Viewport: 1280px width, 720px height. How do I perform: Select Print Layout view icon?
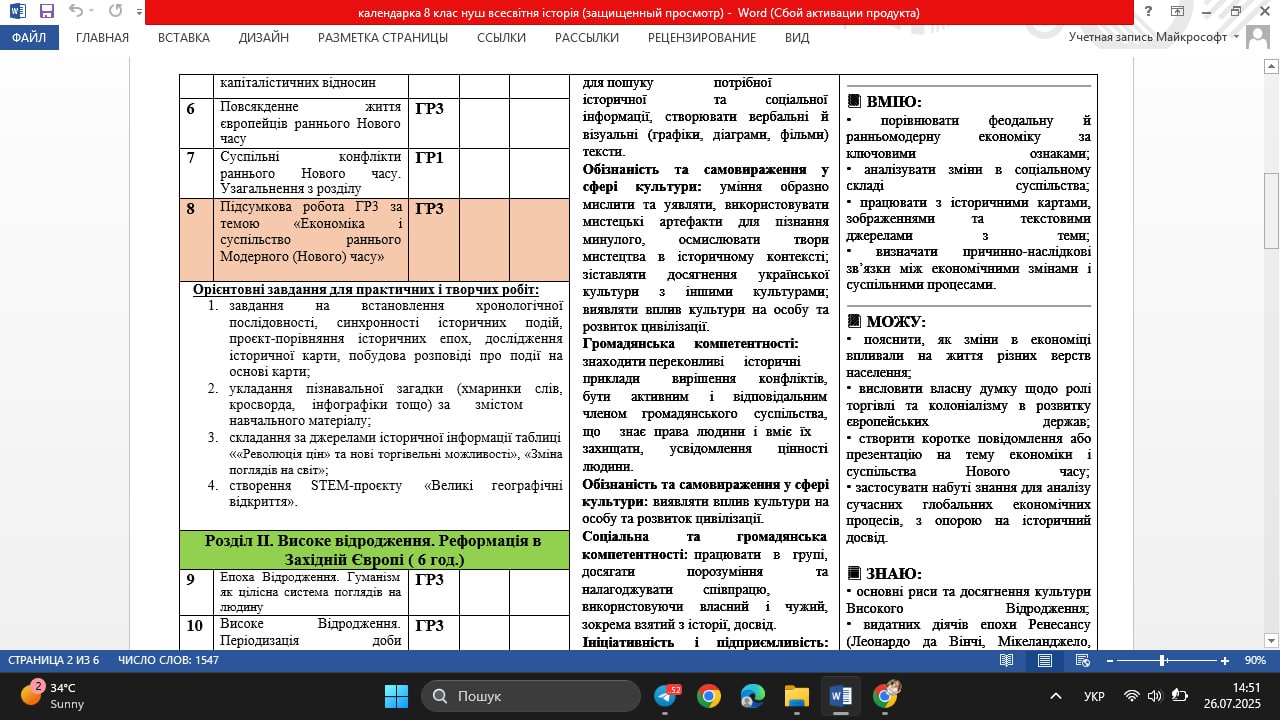coord(1044,660)
